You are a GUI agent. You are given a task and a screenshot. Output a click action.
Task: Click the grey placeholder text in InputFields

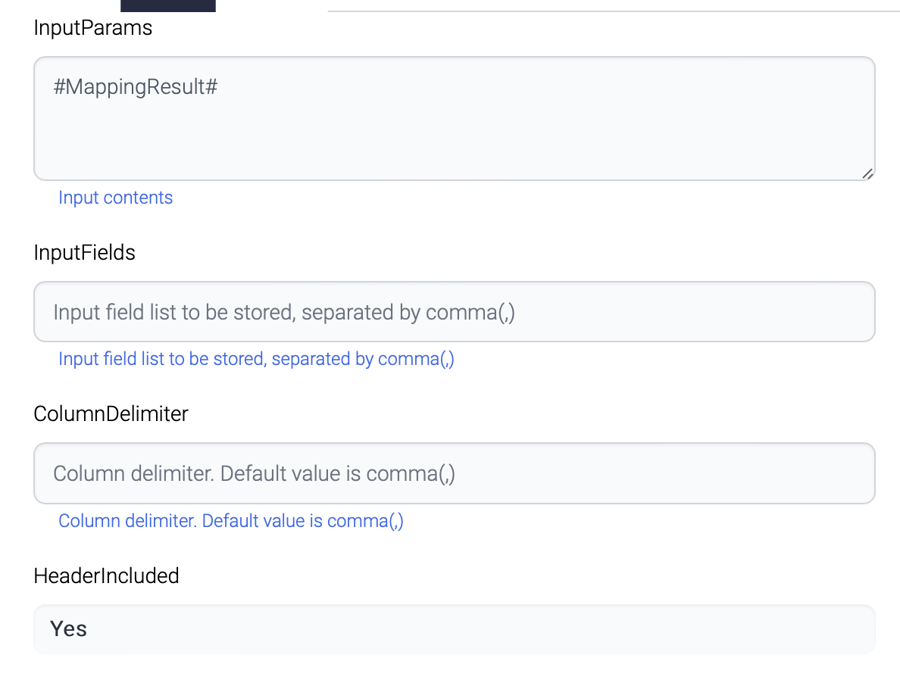(x=284, y=312)
